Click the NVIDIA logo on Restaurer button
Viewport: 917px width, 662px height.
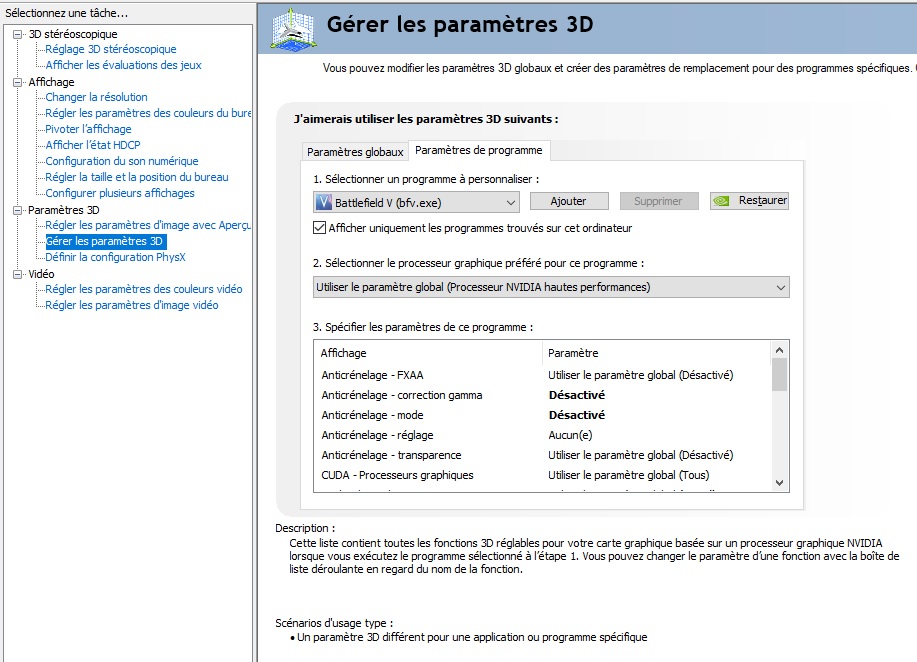coord(721,201)
